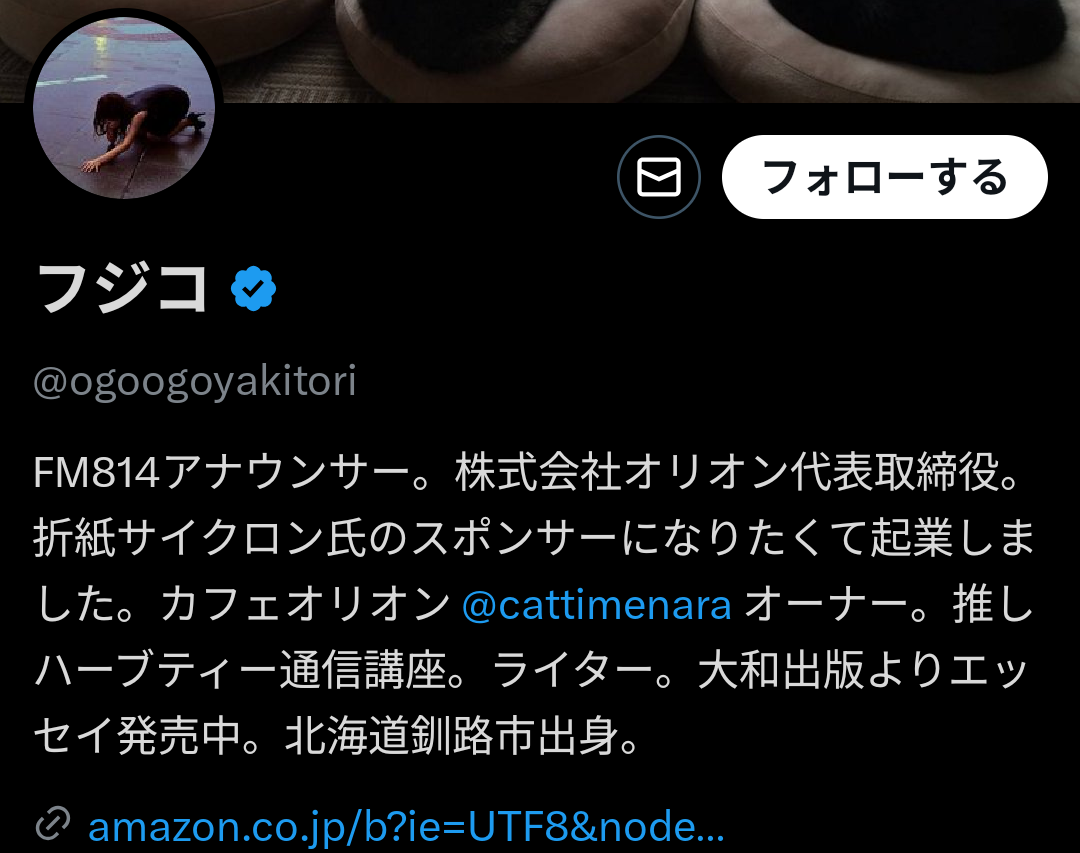Select the display name フジコ
The image size is (1080, 853).
pos(122,289)
